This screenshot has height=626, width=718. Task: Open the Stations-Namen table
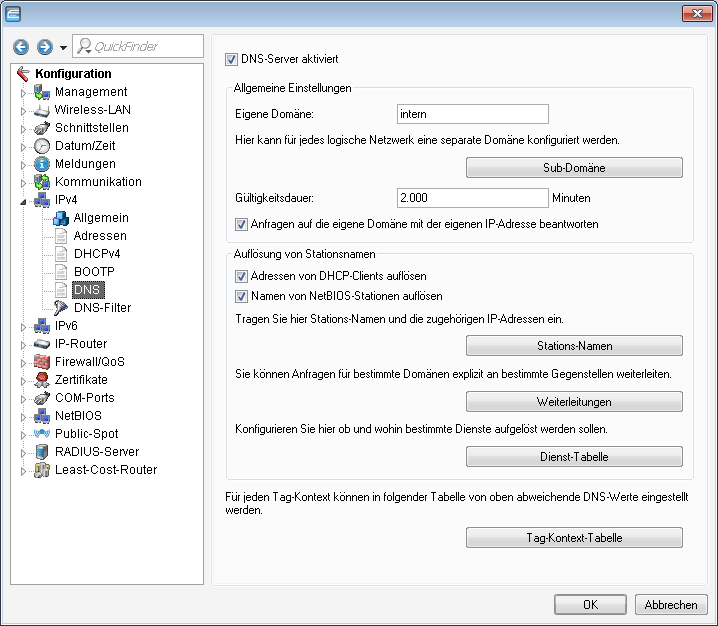point(574,346)
